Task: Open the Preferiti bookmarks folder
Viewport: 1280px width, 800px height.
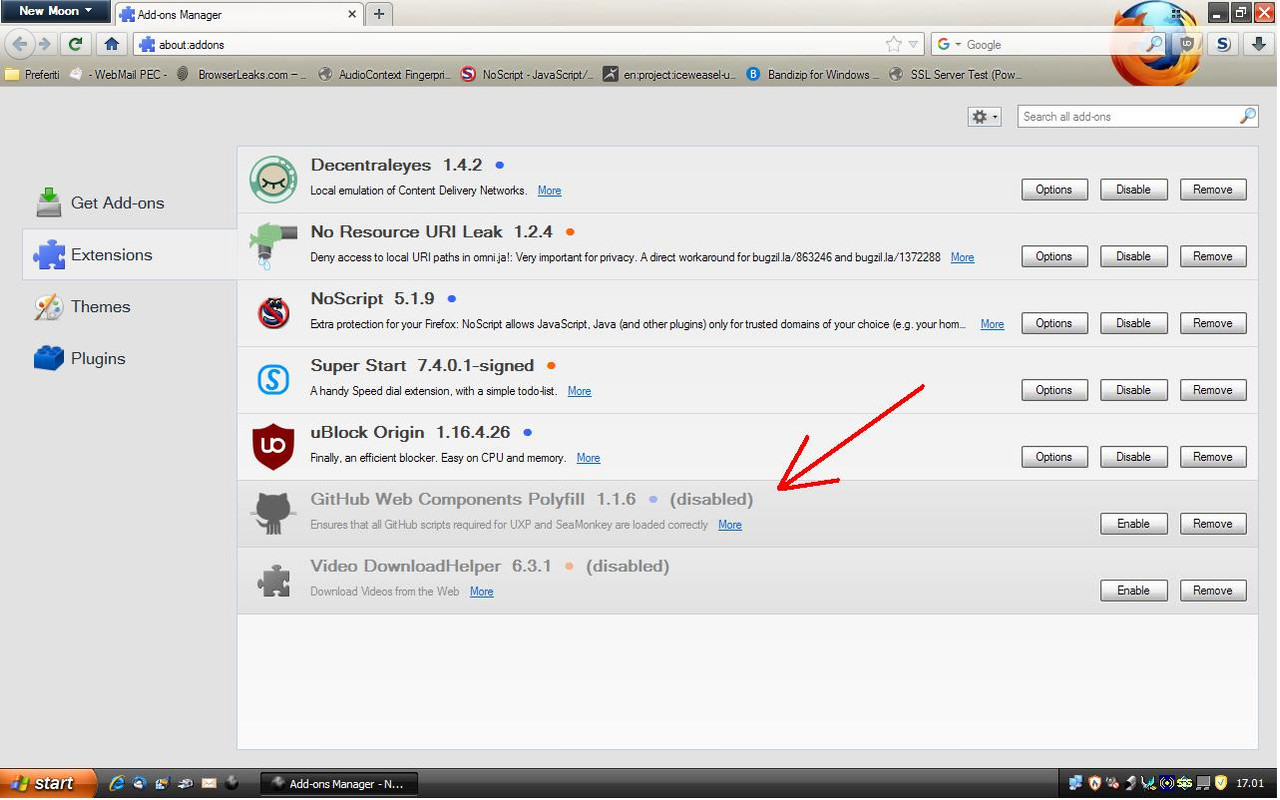Action: pyautogui.click(x=33, y=74)
